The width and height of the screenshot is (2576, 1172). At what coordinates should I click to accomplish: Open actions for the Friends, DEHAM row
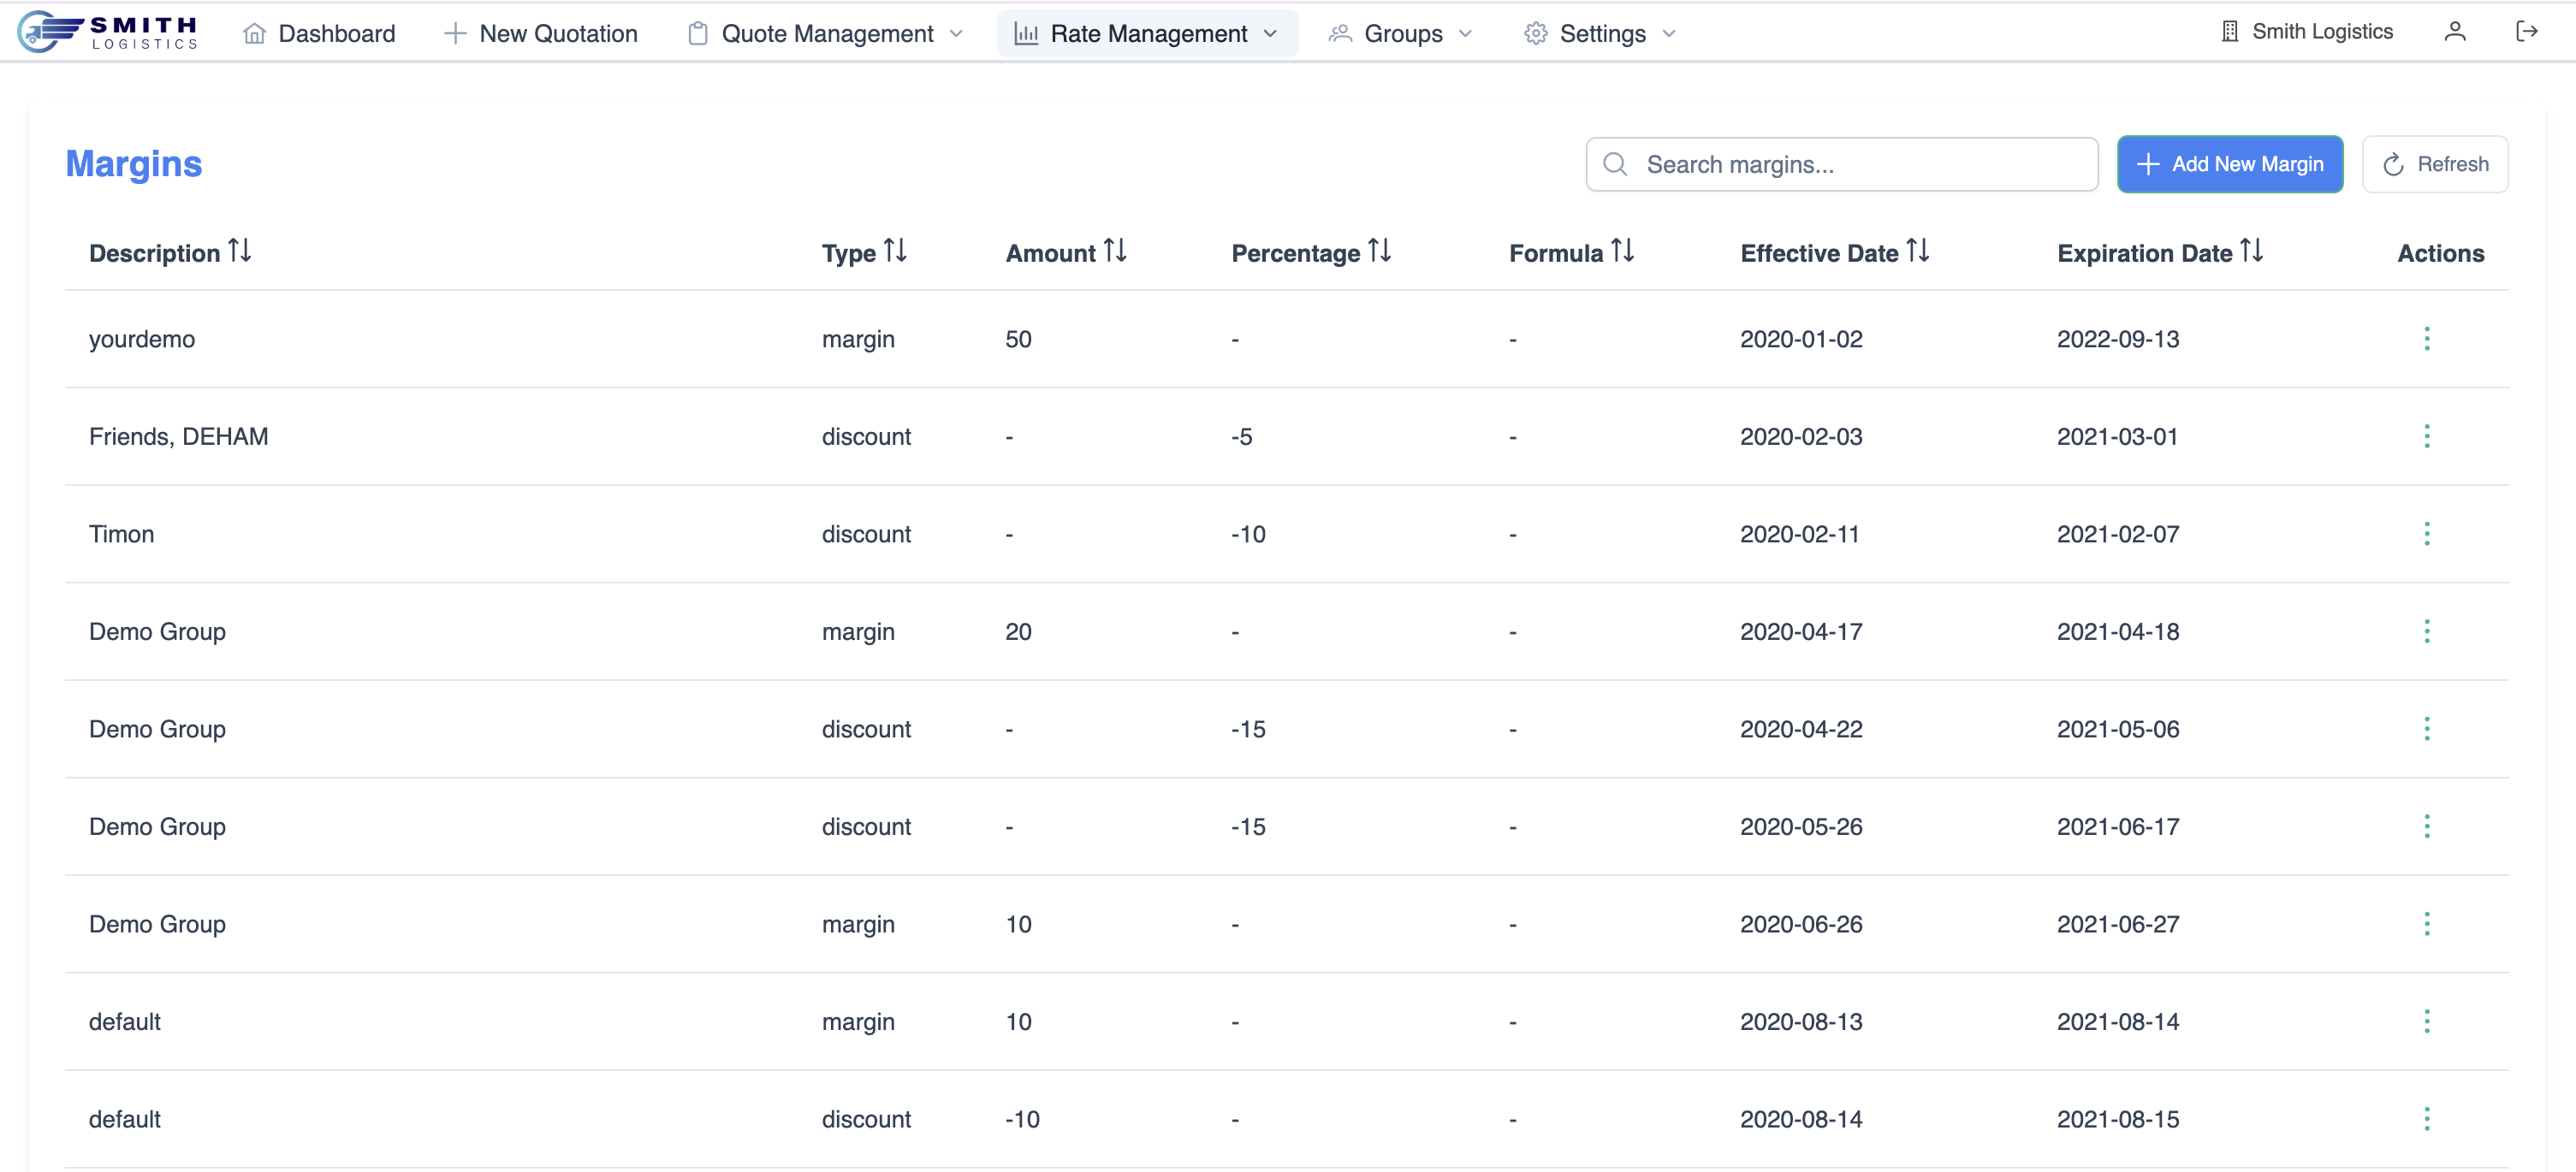point(2426,436)
